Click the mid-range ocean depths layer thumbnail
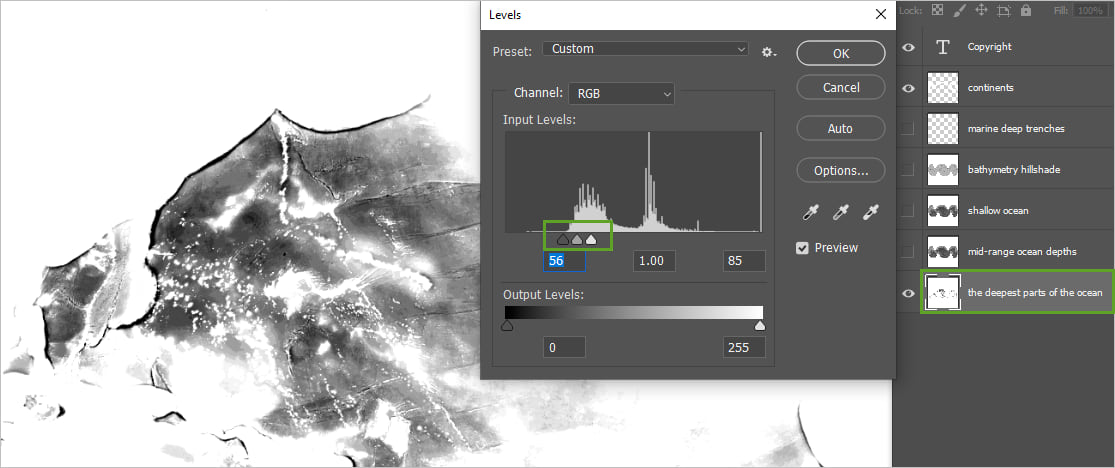This screenshot has height=468, width=1115. [x=943, y=251]
